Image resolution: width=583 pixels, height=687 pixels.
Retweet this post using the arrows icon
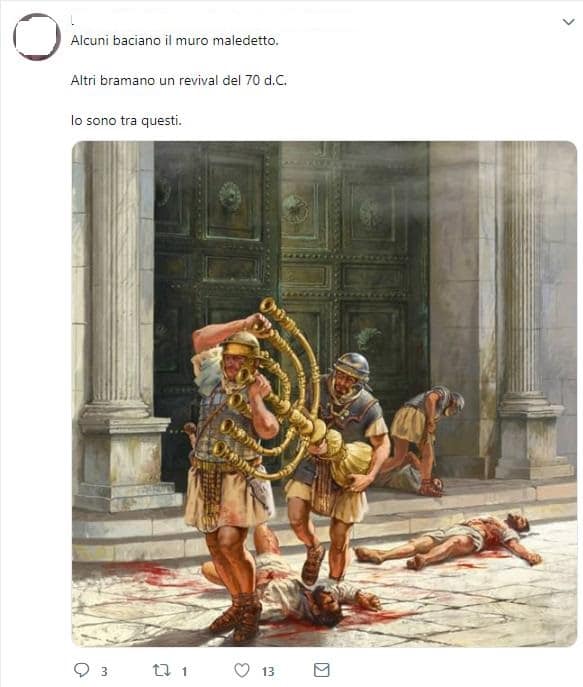pyautogui.click(x=161, y=670)
